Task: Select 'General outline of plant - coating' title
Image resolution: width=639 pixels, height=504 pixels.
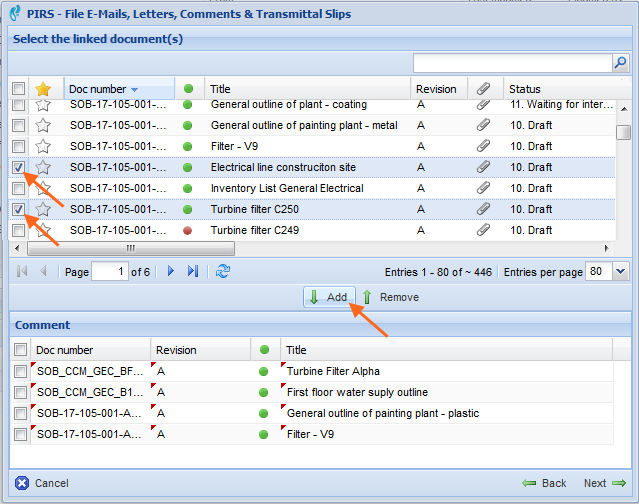Action: click(x=289, y=104)
